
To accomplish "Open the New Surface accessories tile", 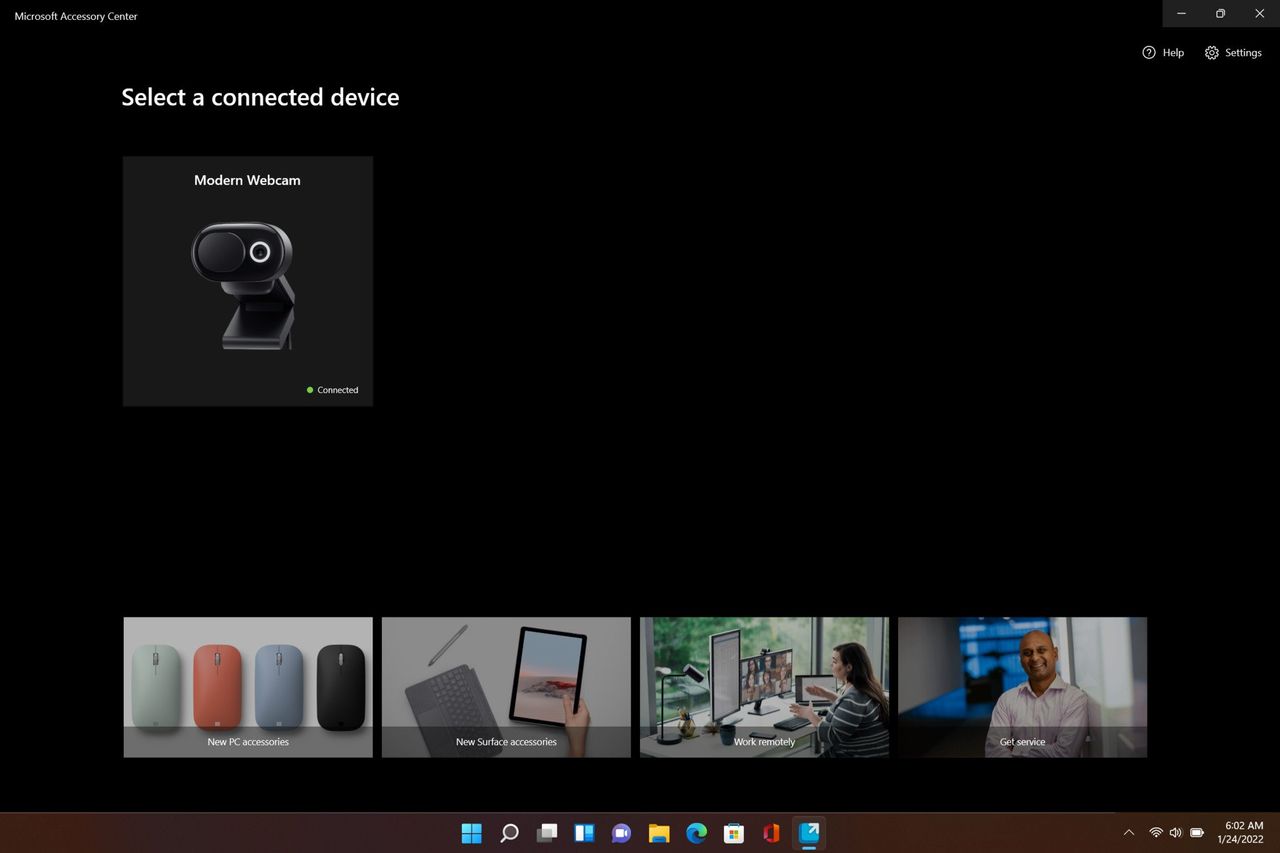I will (506, 687).
